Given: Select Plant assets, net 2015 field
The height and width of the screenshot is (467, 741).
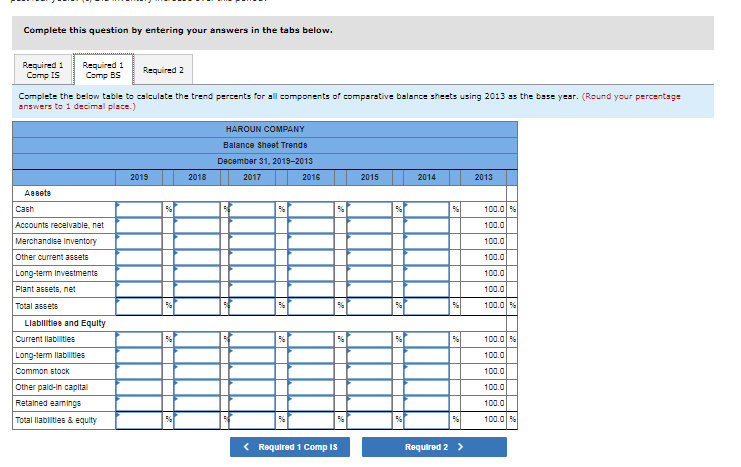Looking at the screenshot, I should click(370, 290).
